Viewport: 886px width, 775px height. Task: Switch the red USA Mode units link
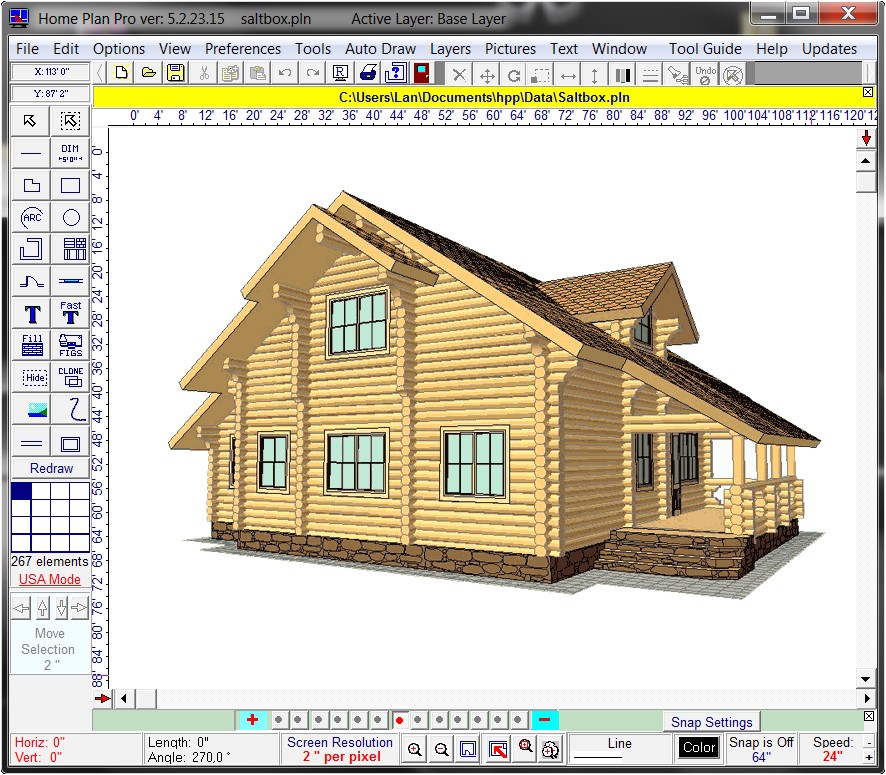(x=50, y=579)
